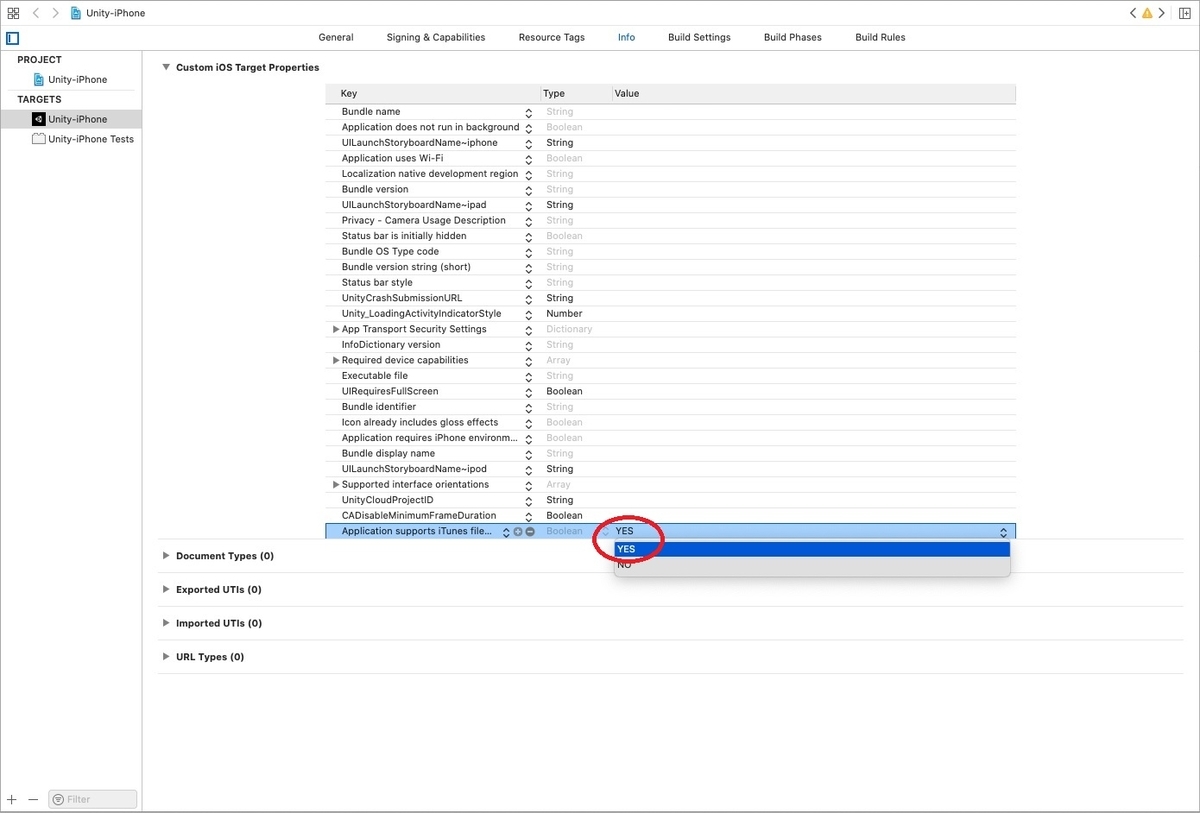Select Executable file row
Screen dimensions: 1200x813
tap(671, 376)
